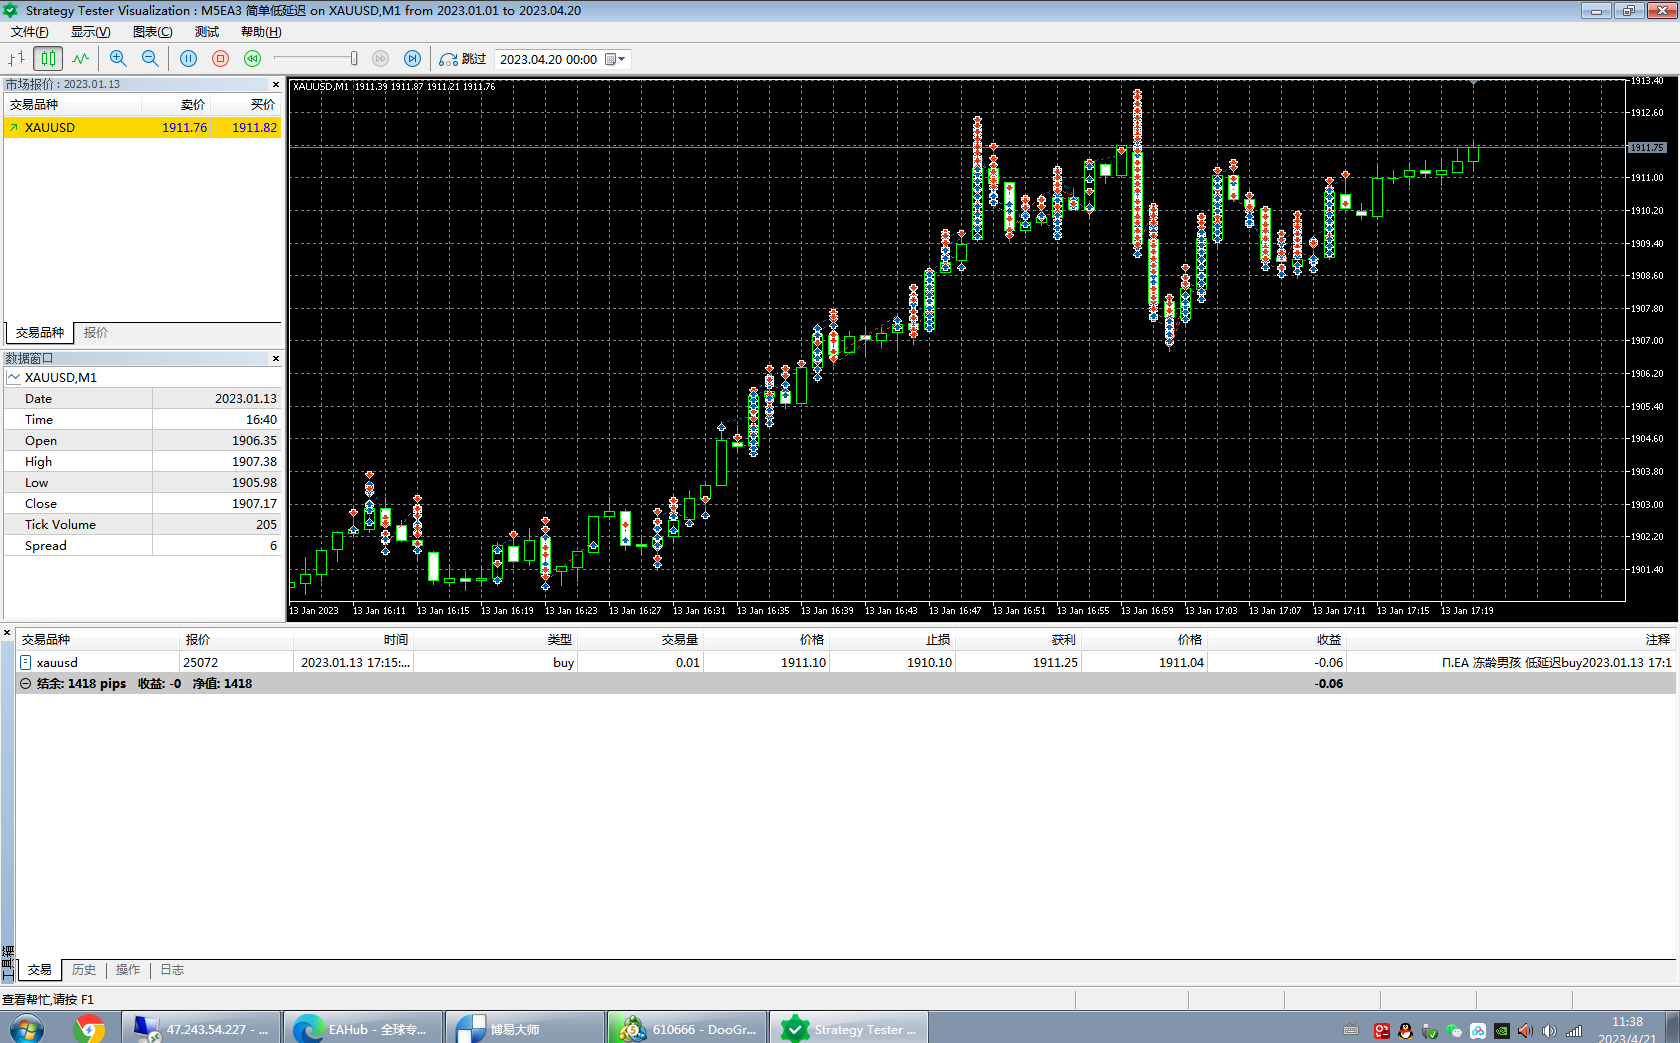The height and width of the screenshot is (1043, 1680).
Task: Select the xauusd buy trade row
Action: pyautogui.click(x=846, y=663)
